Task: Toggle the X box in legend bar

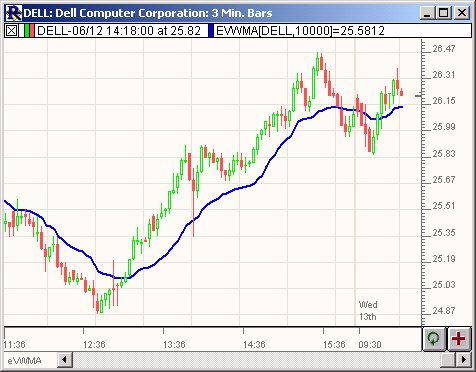Action: point(12,31)
